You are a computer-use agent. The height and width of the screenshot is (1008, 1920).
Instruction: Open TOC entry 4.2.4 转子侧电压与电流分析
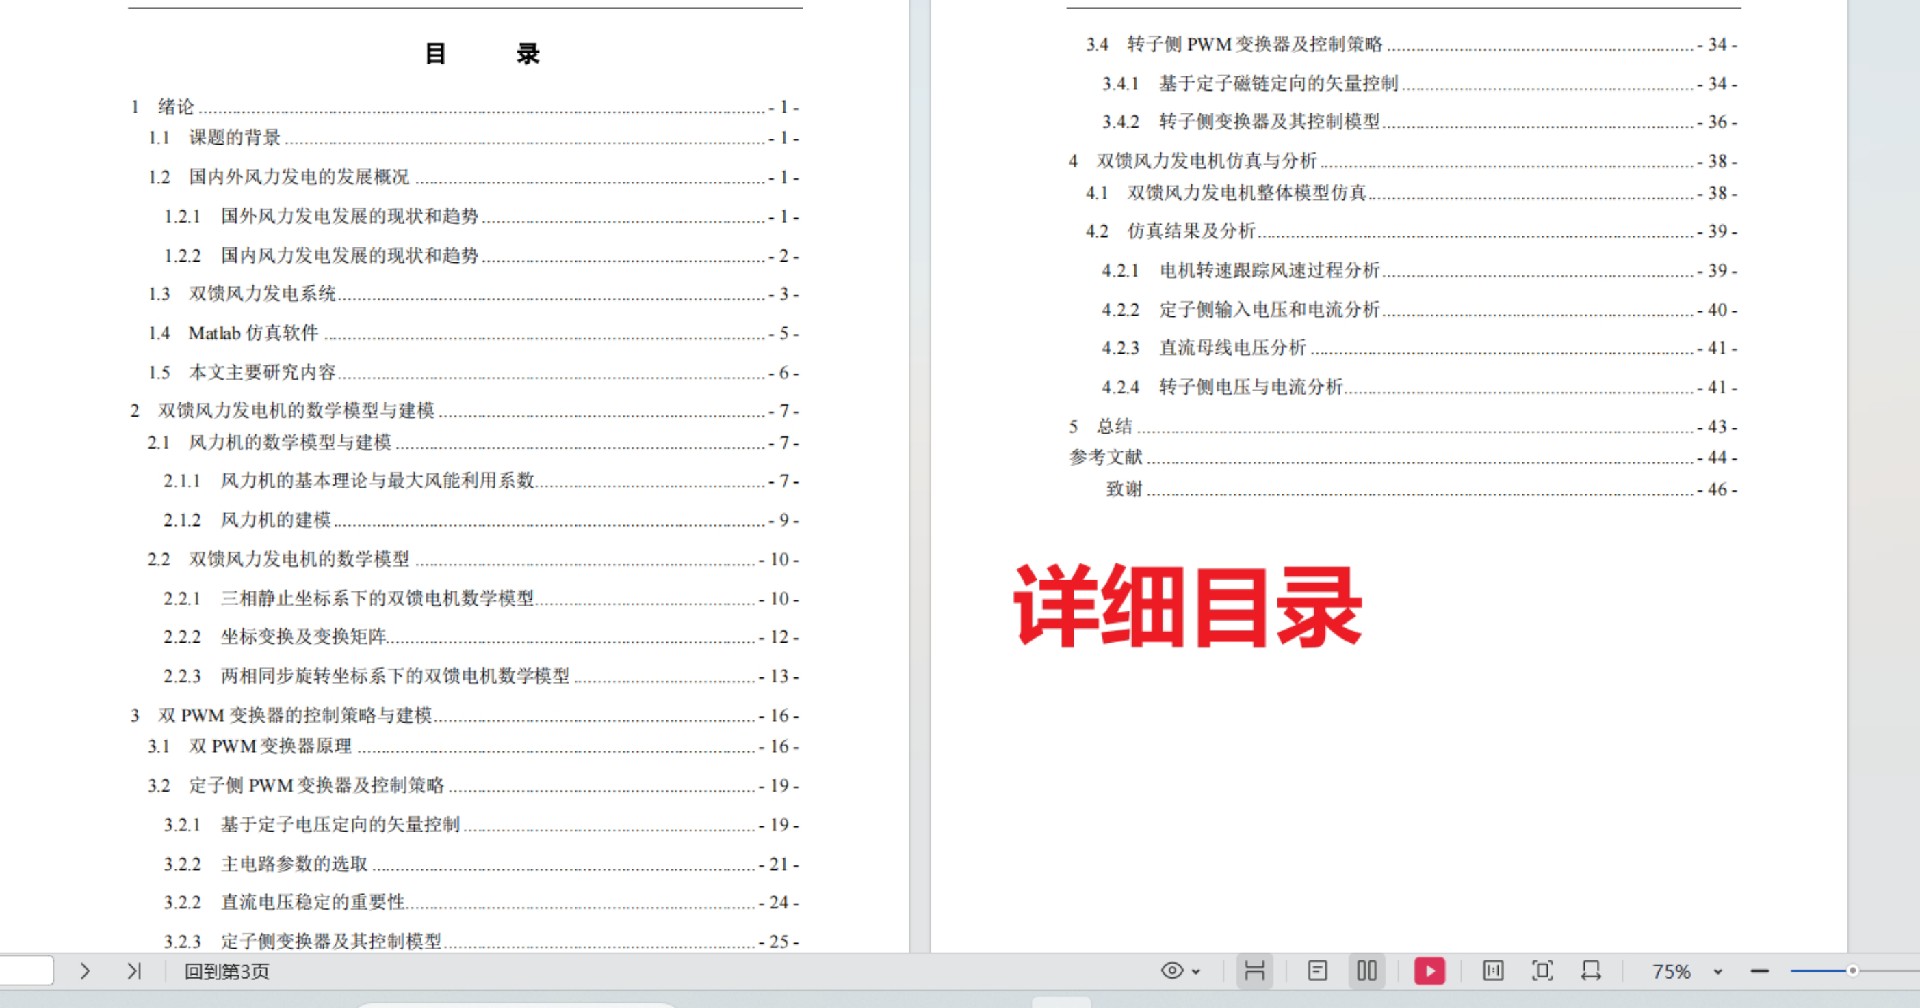(x=1420, y=387)
